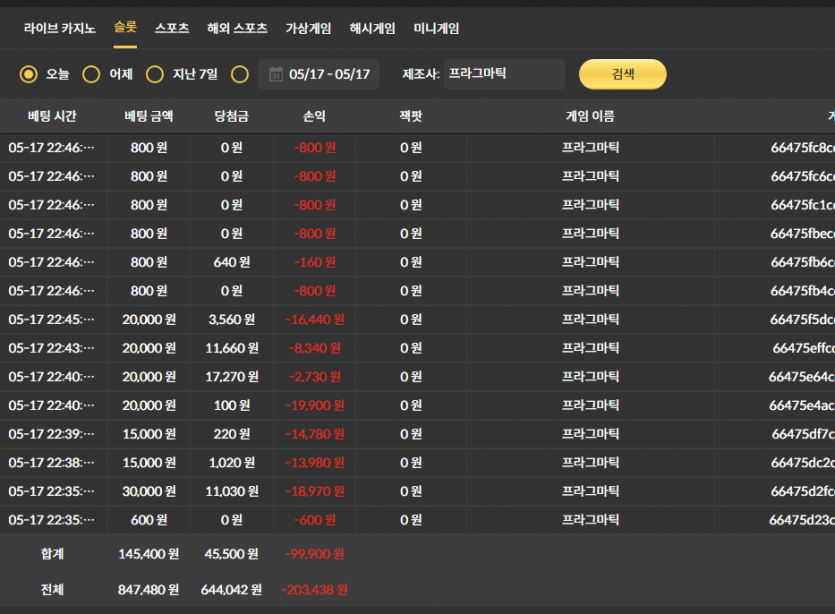Open the 제조사 프라그마틱 dropdown
This screenshot has height=614, width=835.
click(504, 74)
